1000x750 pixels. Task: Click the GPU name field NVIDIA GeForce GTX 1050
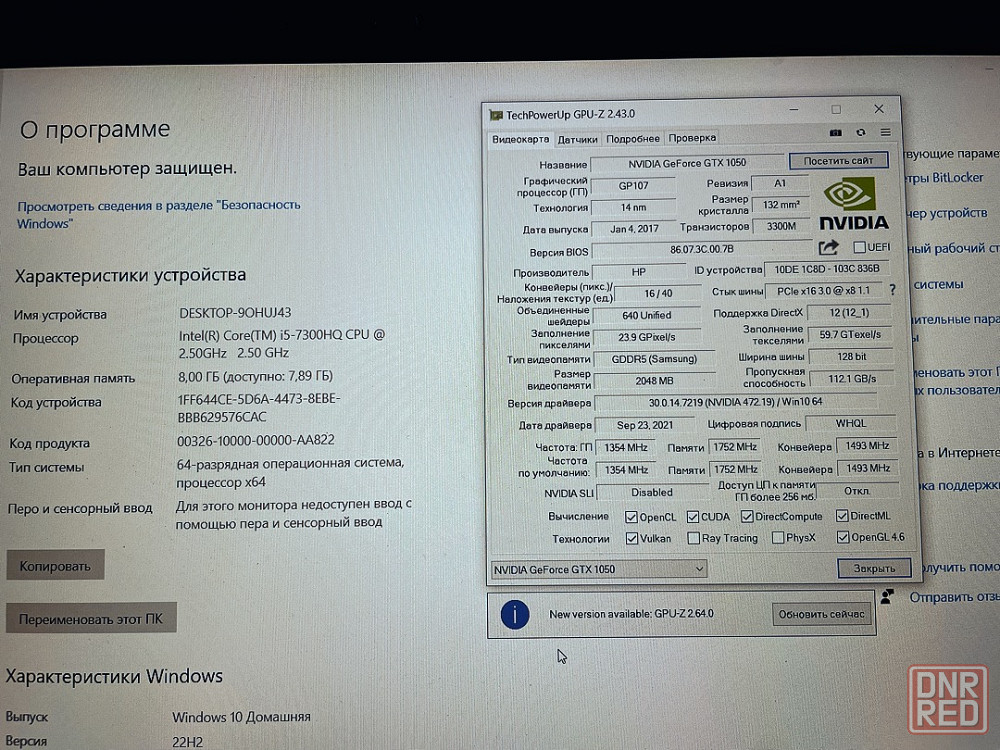point(687,163)
